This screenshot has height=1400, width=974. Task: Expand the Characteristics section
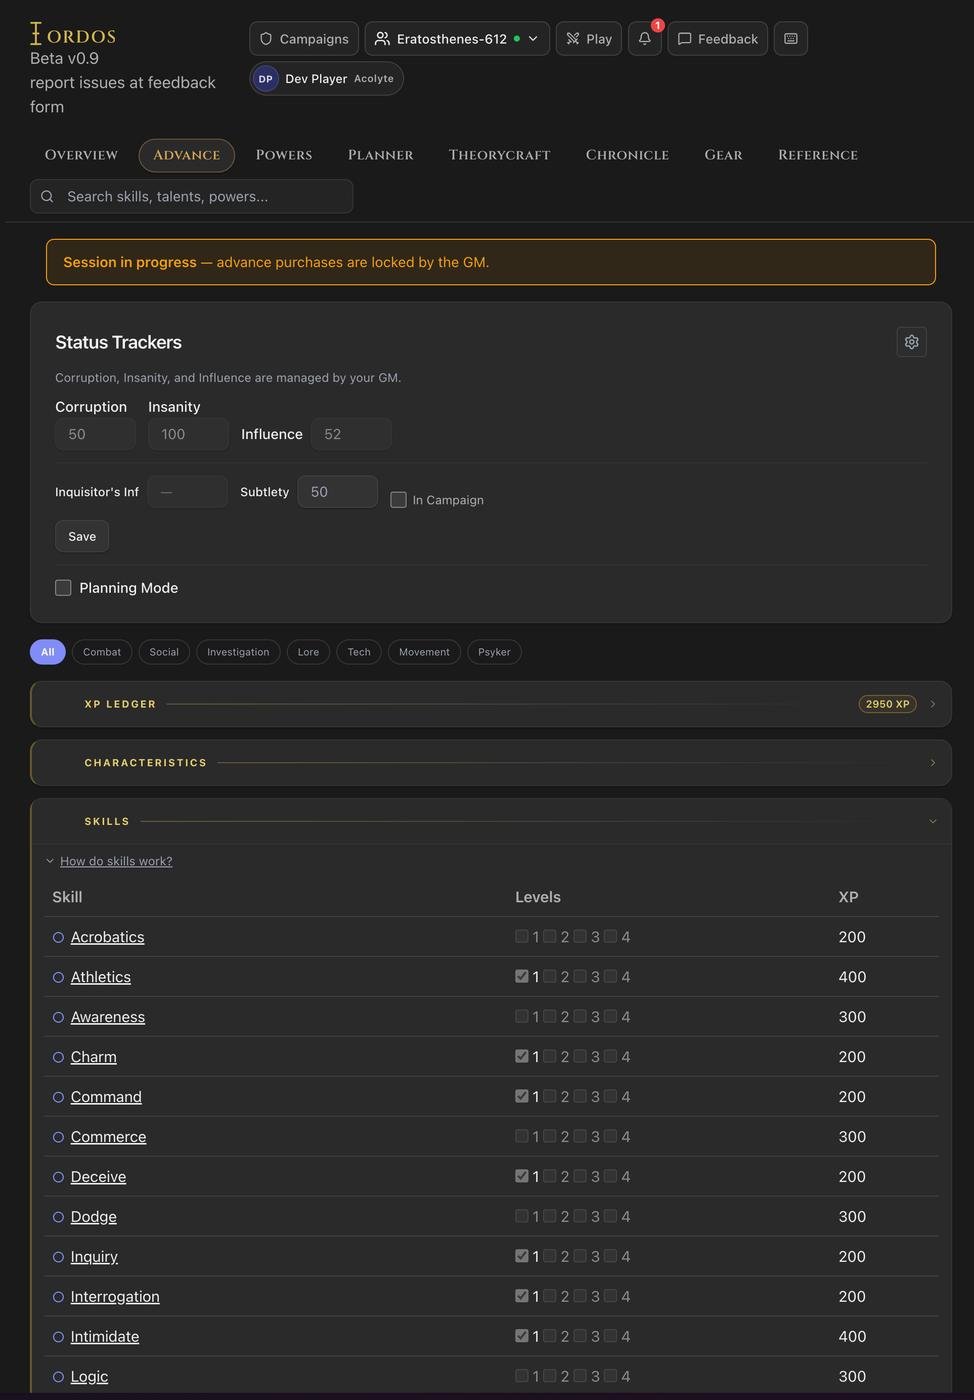(490, 763)
